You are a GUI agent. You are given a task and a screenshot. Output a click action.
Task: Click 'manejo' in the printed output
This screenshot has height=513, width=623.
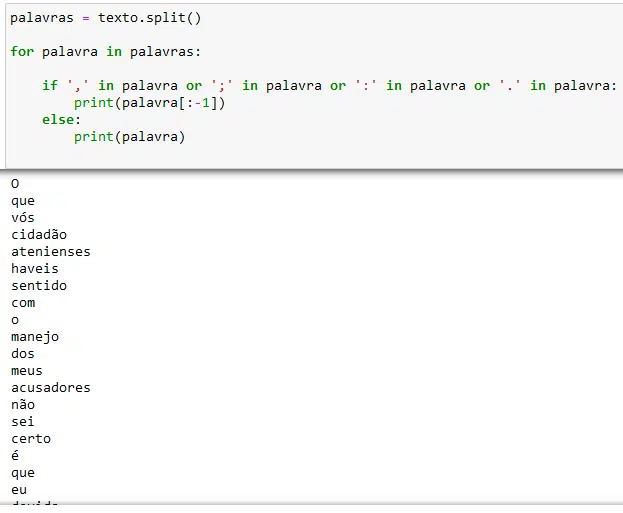35,336
